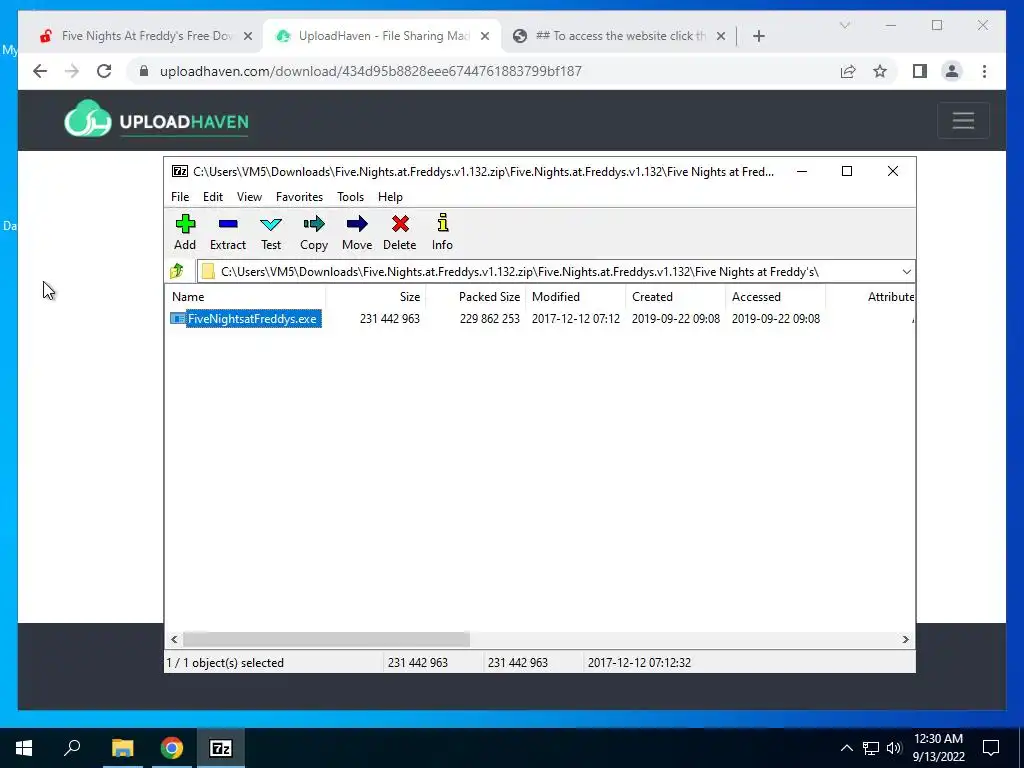Close the Five Nights At Freddy's tab
This screenshot has height=768, width=1024.
tap(248, 36)
